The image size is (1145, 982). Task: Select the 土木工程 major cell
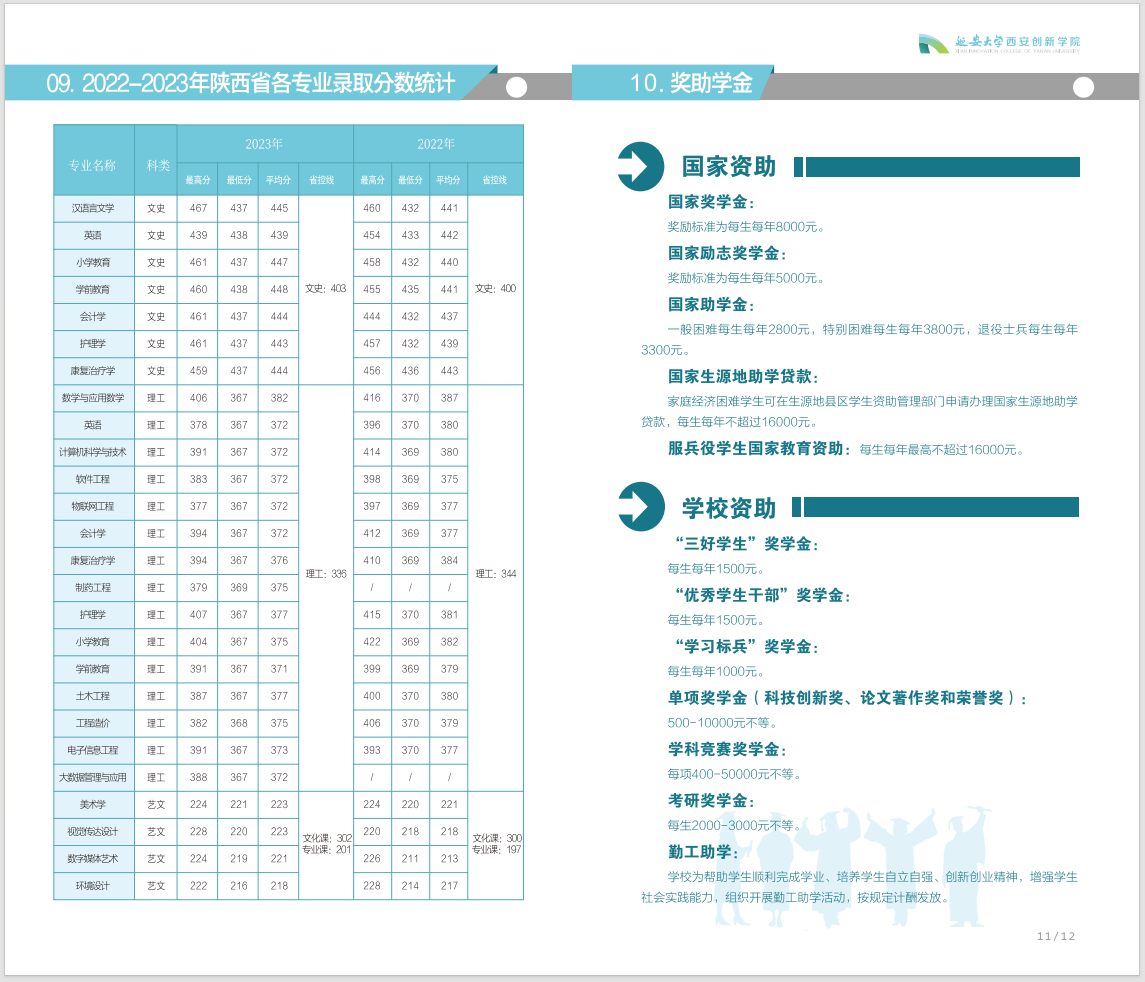(93, 696)
